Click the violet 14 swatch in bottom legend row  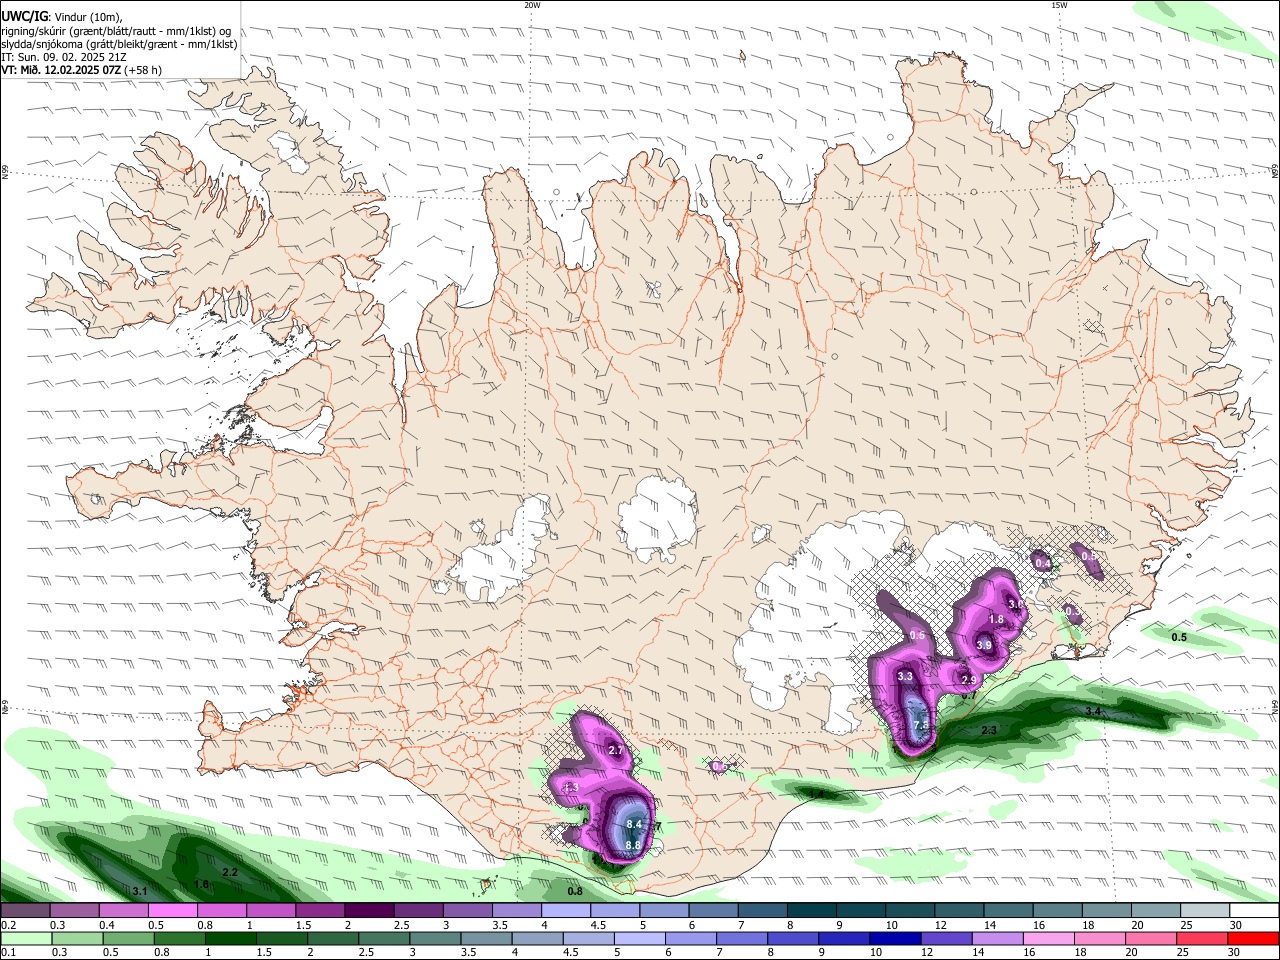click(x=996, y=939)
